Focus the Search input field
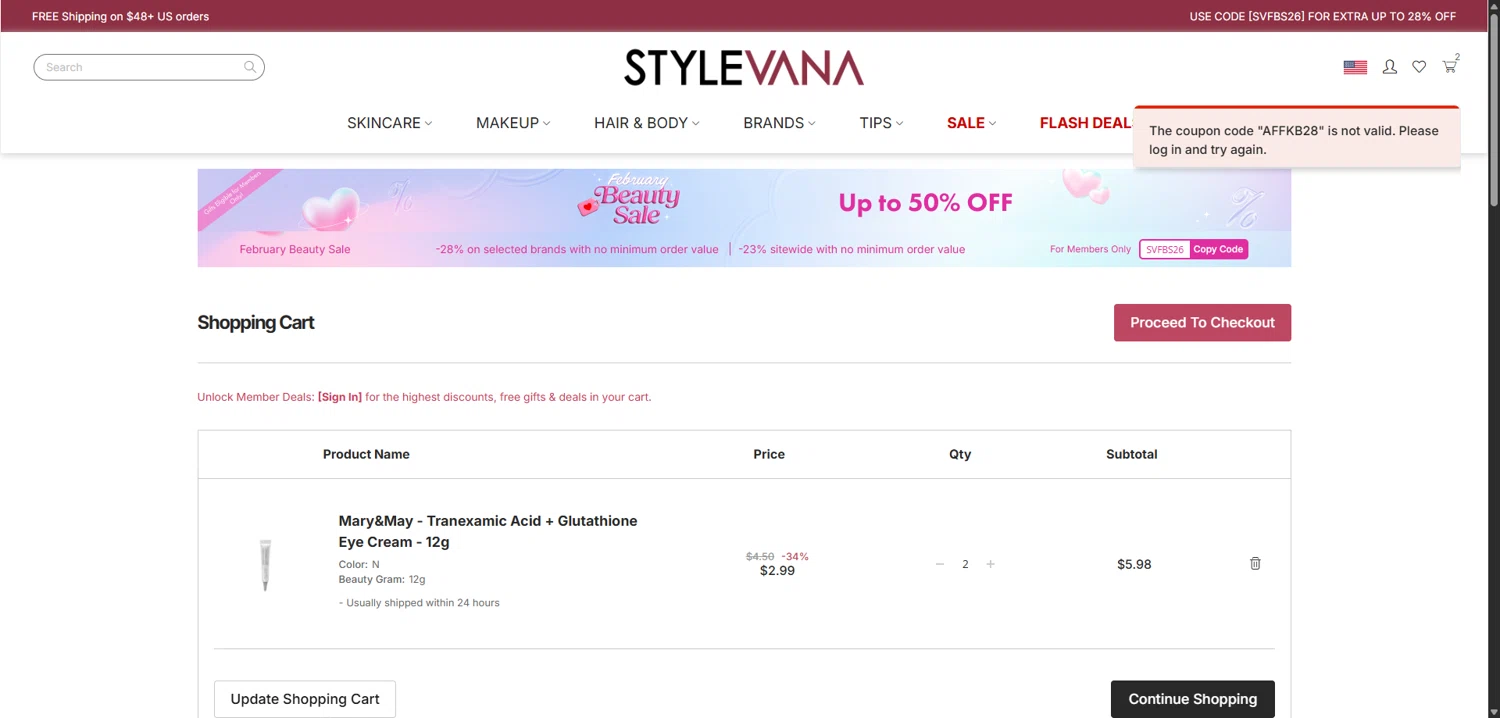The width and height of the screenshot is (1500, 718). pos(149,67)
